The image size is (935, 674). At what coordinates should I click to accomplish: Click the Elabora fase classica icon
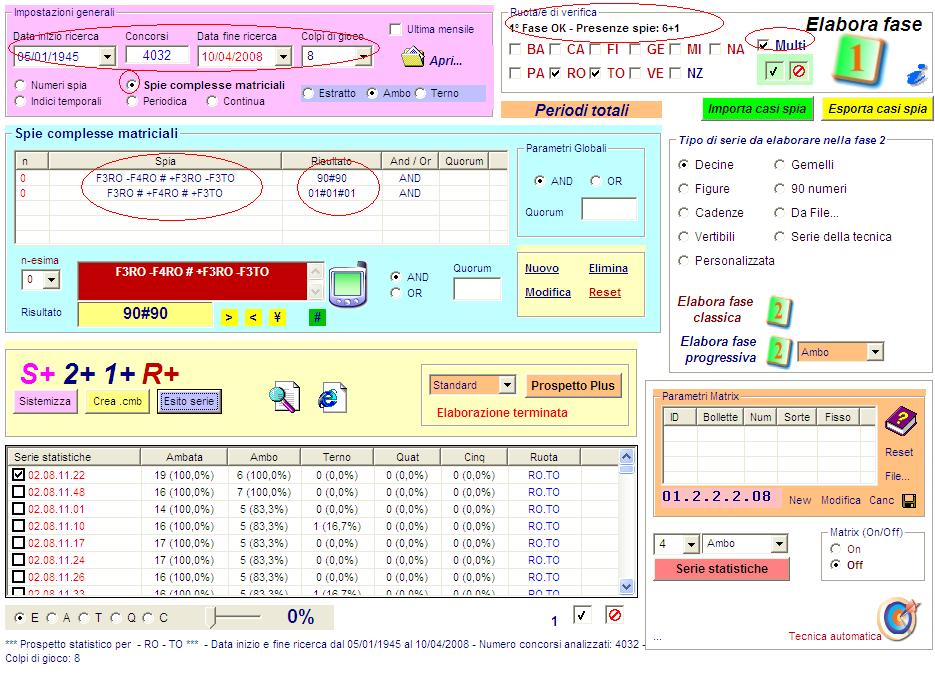point(779,310)
